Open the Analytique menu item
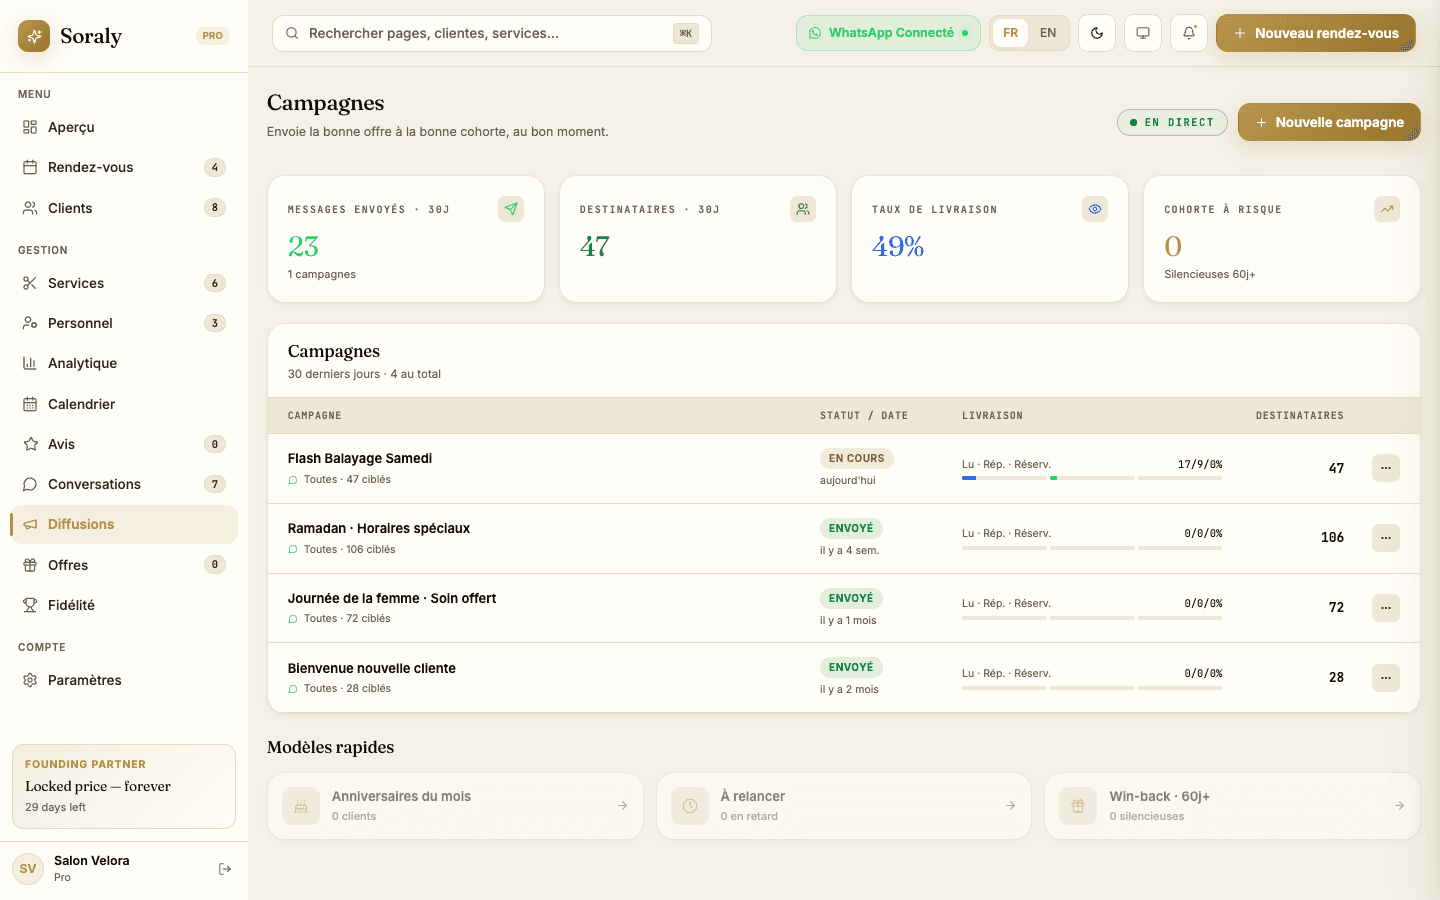This screenshot has height=900, width=1440. pyautogui.click(x=82, y=363)
